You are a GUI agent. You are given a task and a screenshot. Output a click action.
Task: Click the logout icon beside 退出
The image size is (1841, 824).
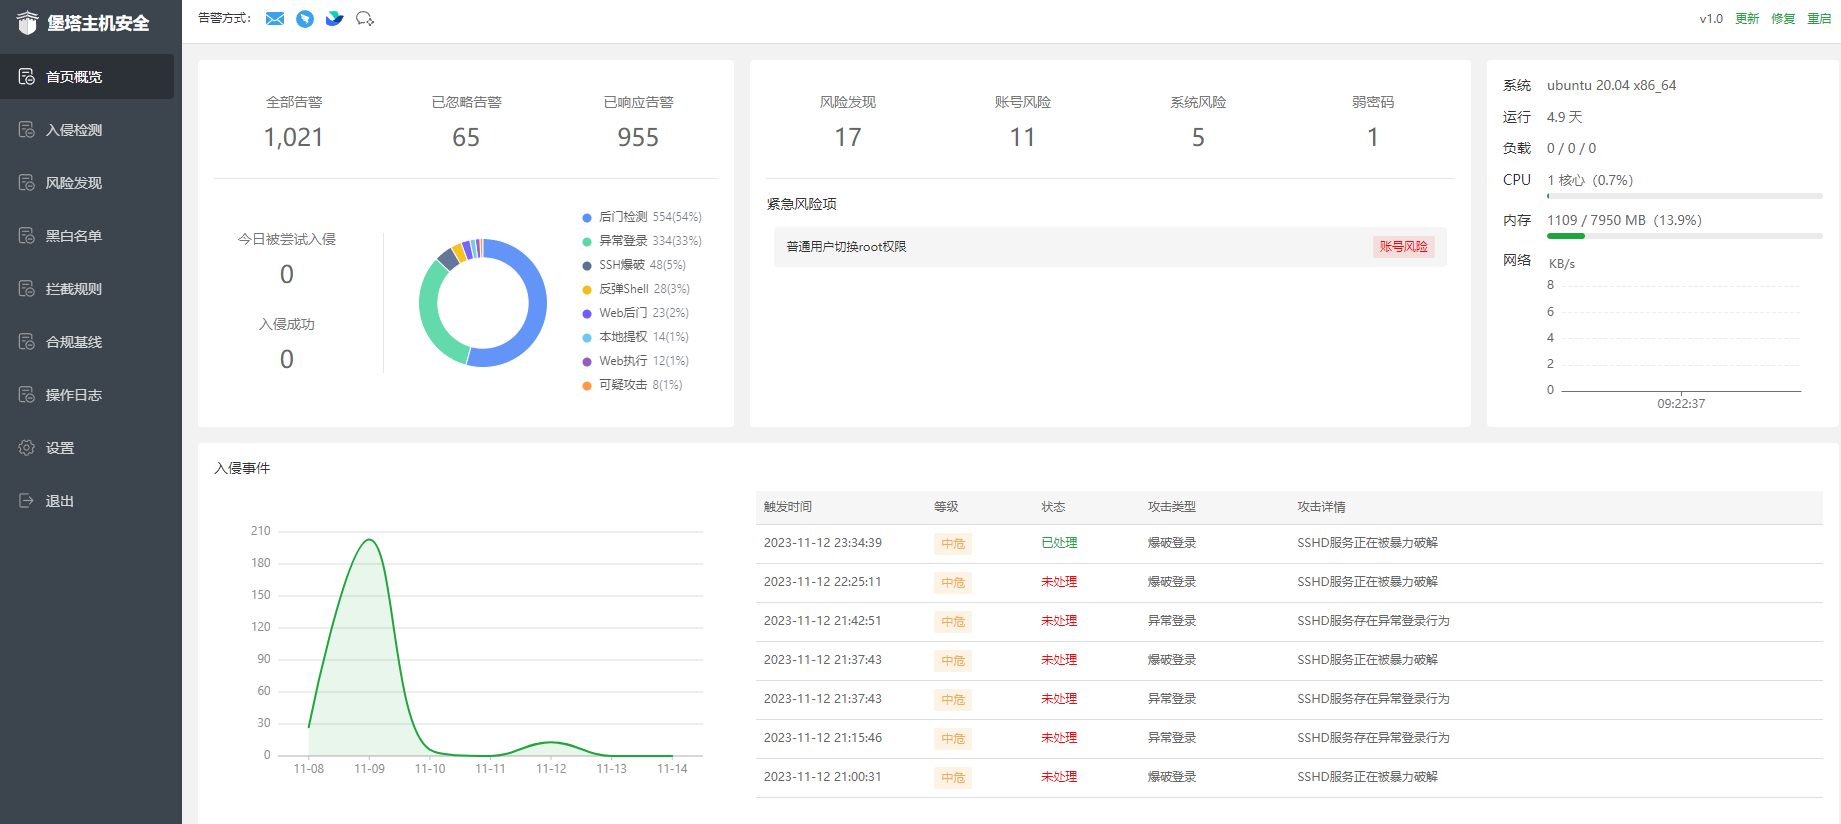[x=27, y=501]
